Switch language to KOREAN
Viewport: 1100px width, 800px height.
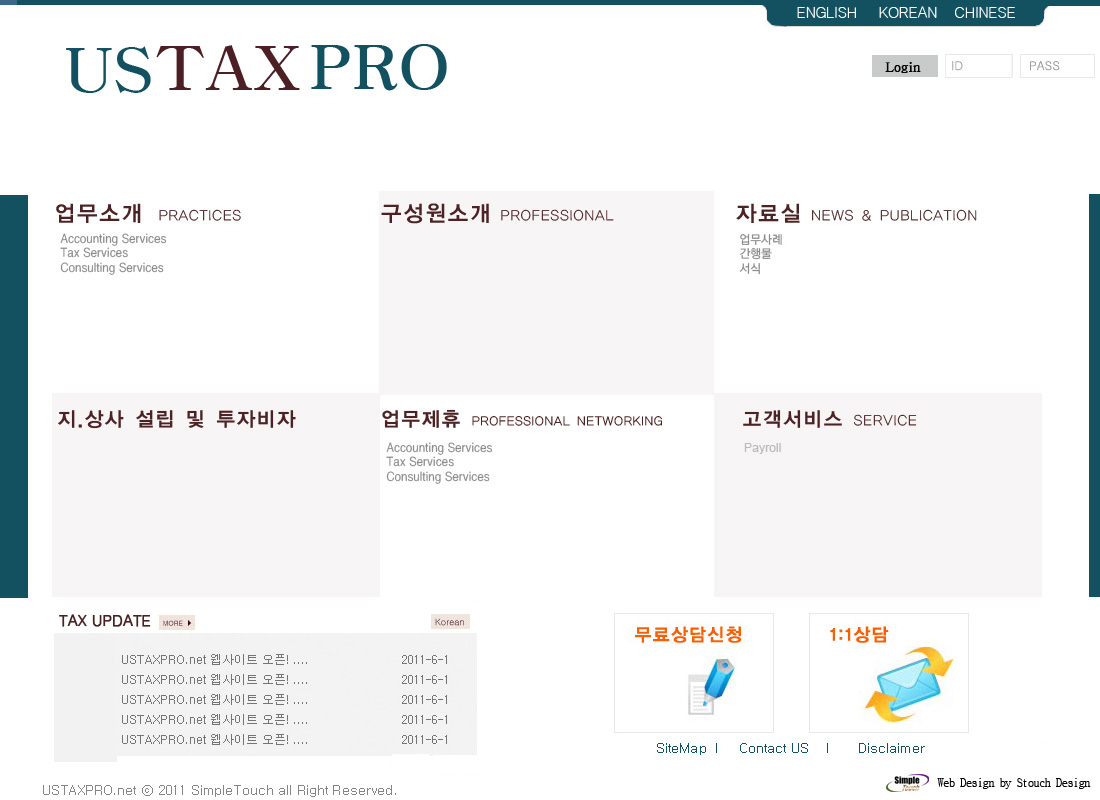(907, 13)
